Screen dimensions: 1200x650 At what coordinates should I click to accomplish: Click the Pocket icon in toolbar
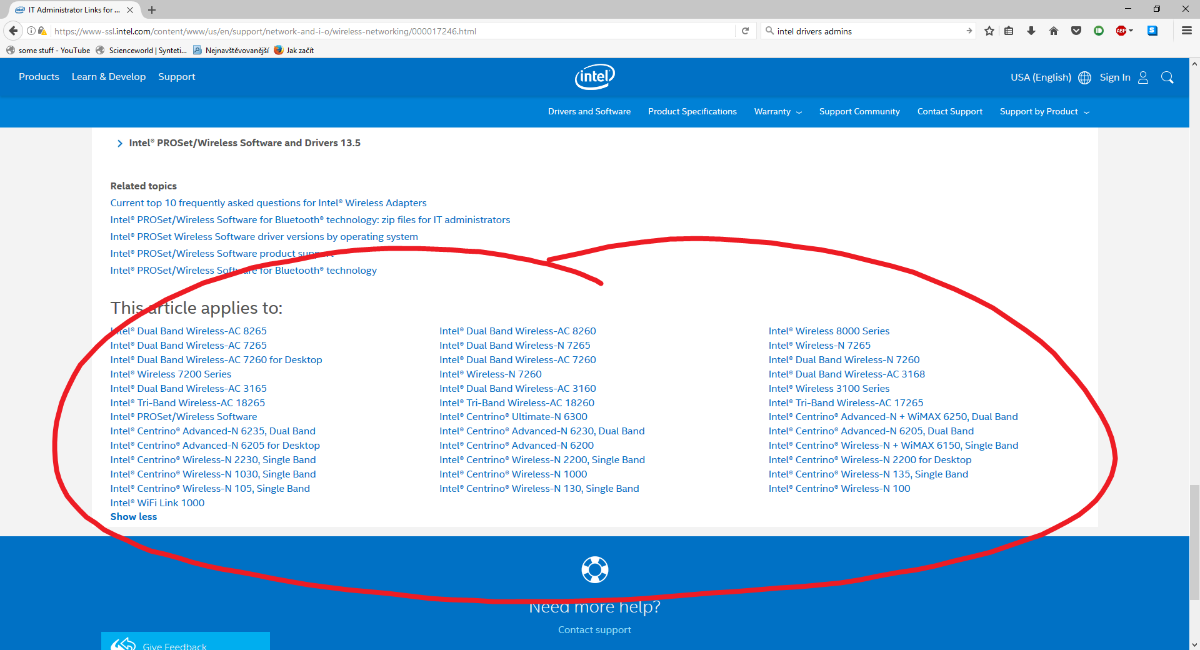pyautogui.click(x=1076, y=31)
